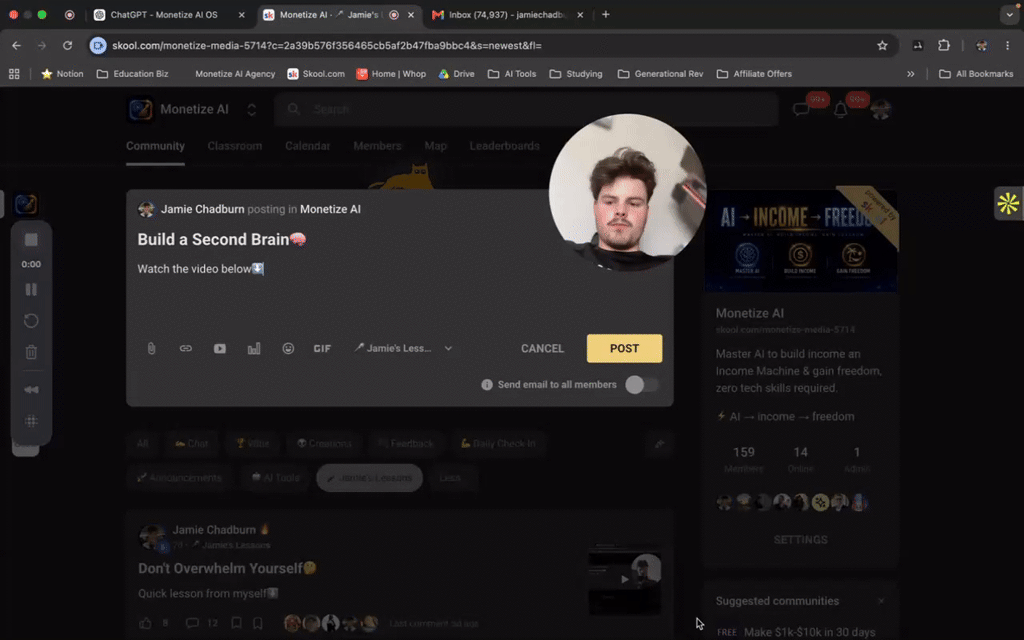
Task: Open the GIF picker
Action: click(x=322, y=348)
